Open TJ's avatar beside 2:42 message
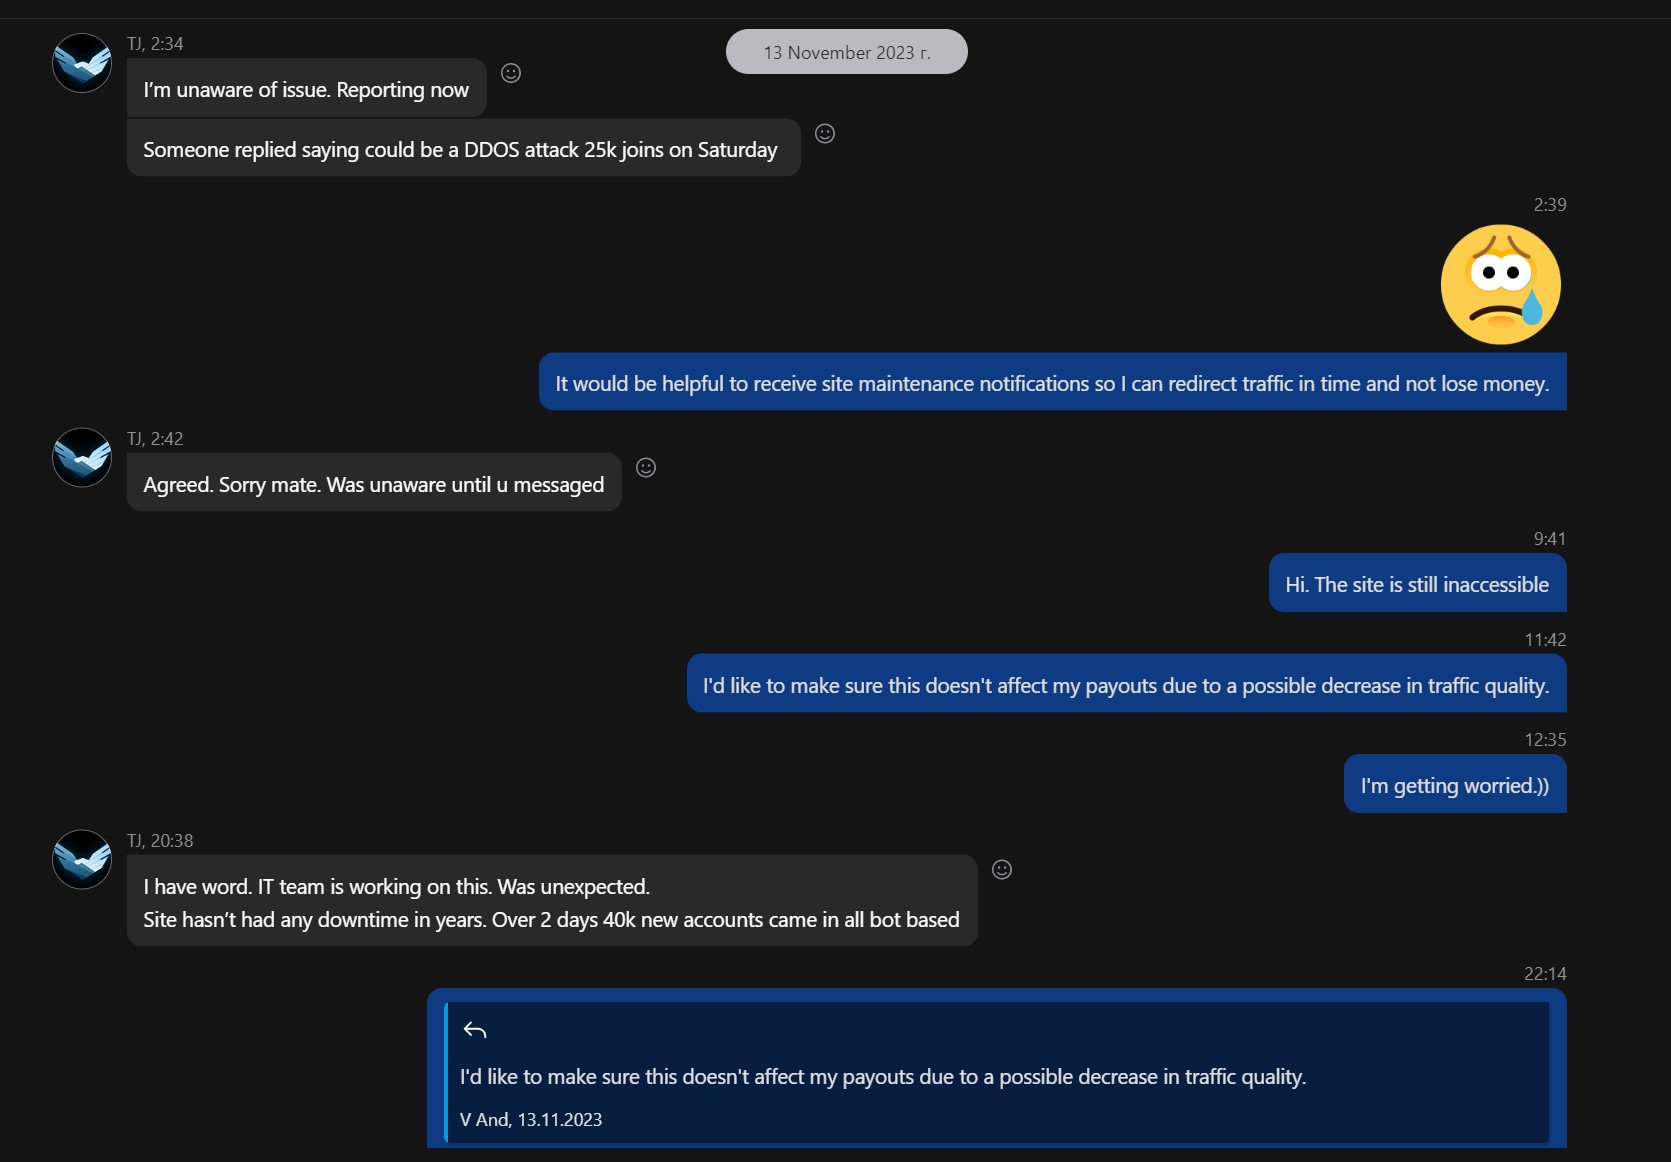 (82, 458)
